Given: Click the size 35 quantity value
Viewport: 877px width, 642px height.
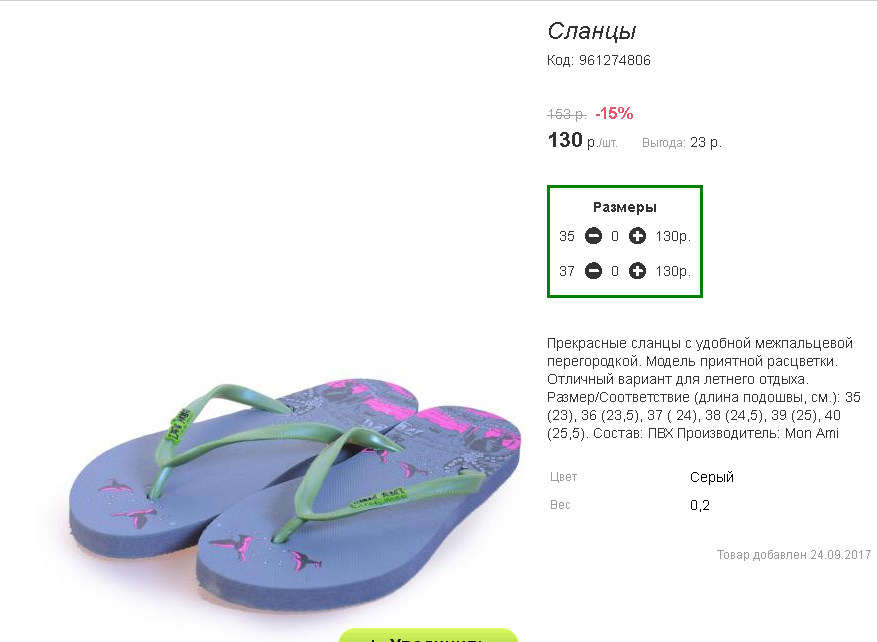Looking at the screenshot, I should (615, 237).
